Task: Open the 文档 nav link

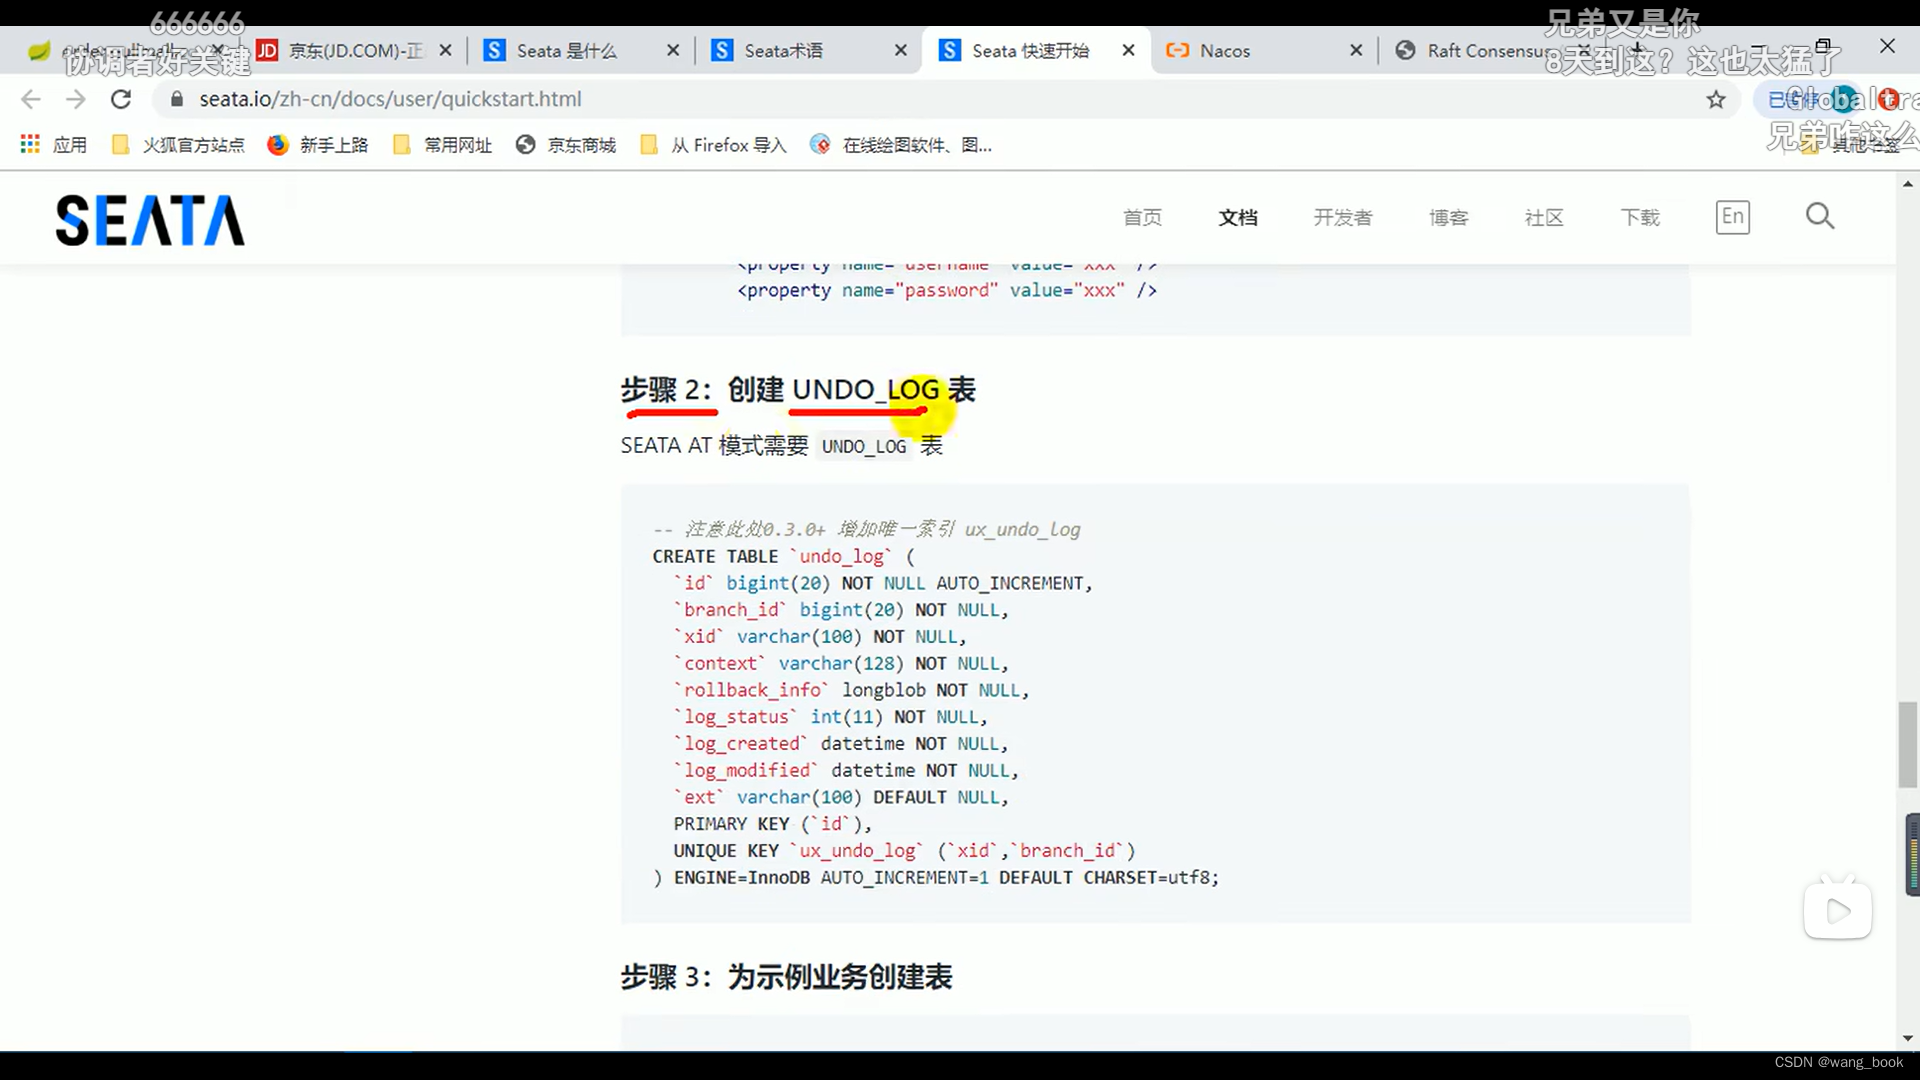Action: [x=1238, y=217]
